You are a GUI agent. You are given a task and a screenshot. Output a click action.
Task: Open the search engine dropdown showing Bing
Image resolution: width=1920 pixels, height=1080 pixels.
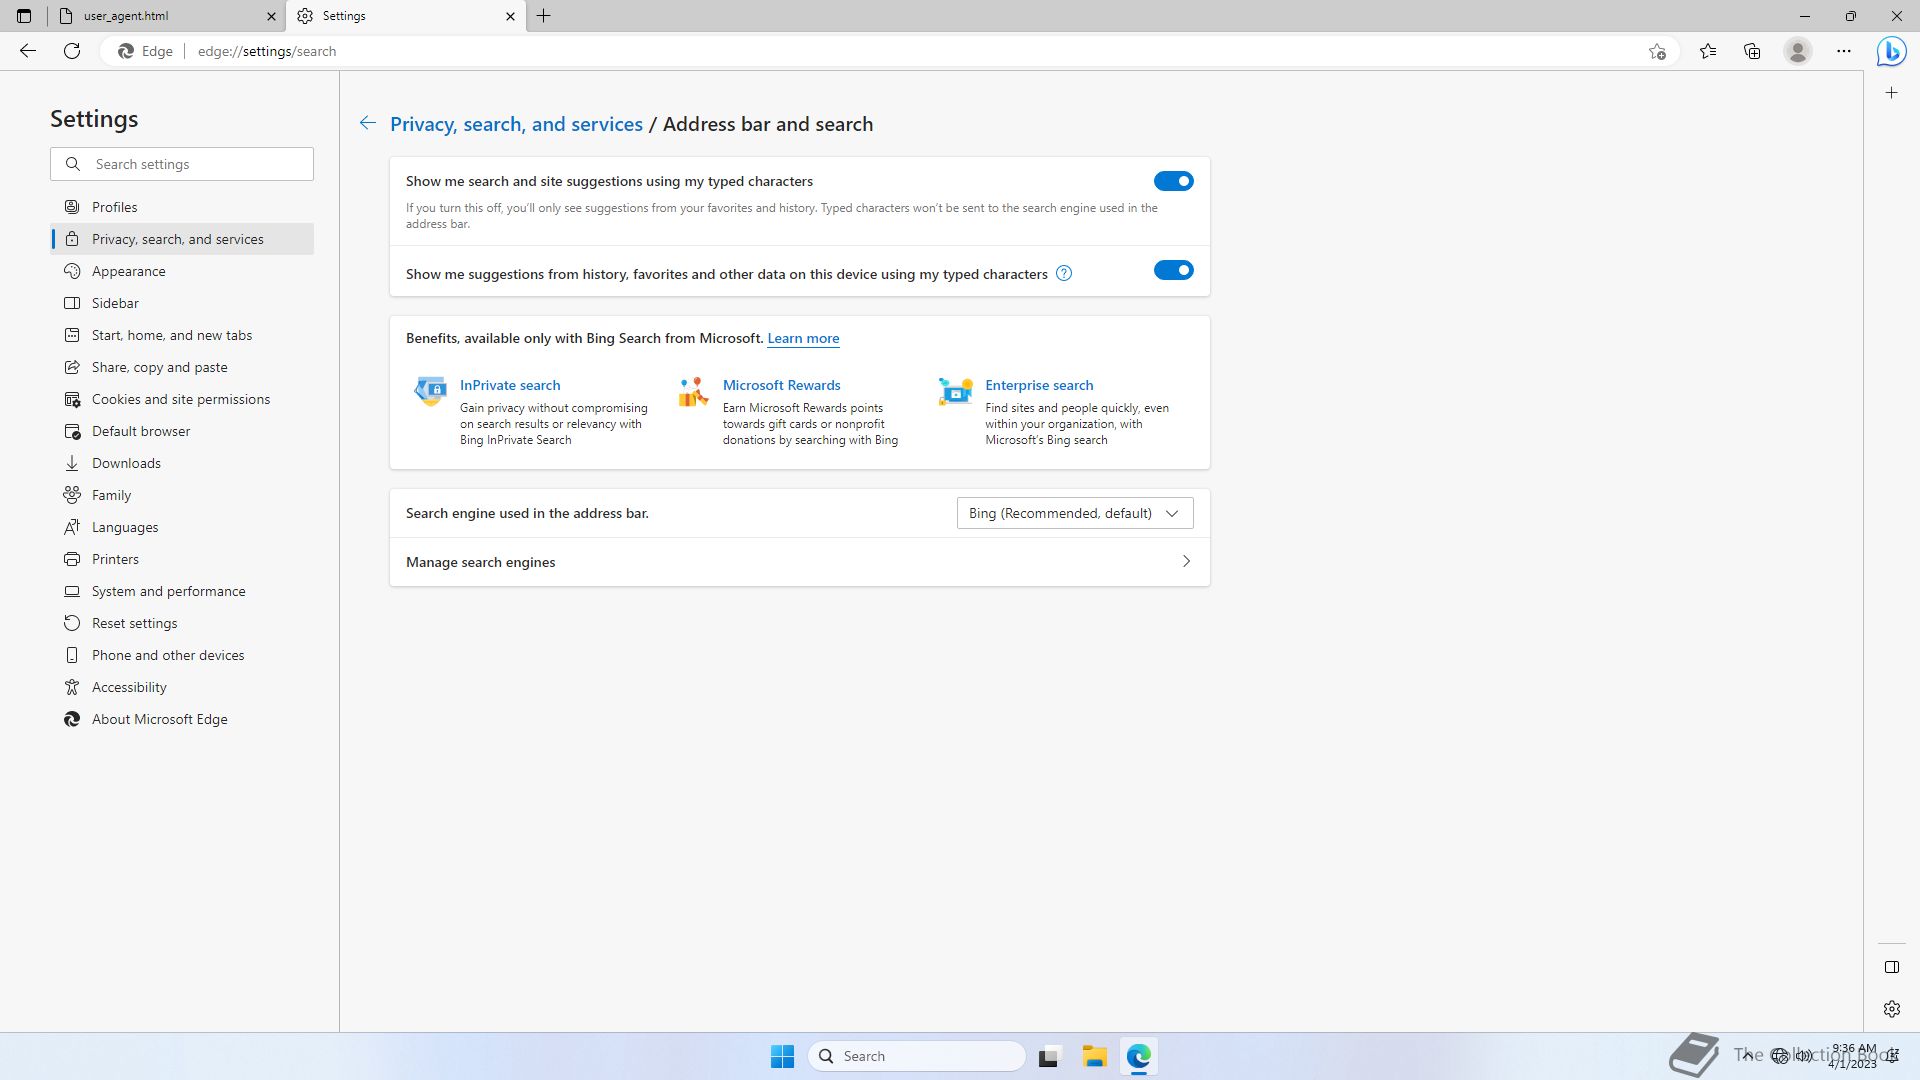(x=1074, y=513)
